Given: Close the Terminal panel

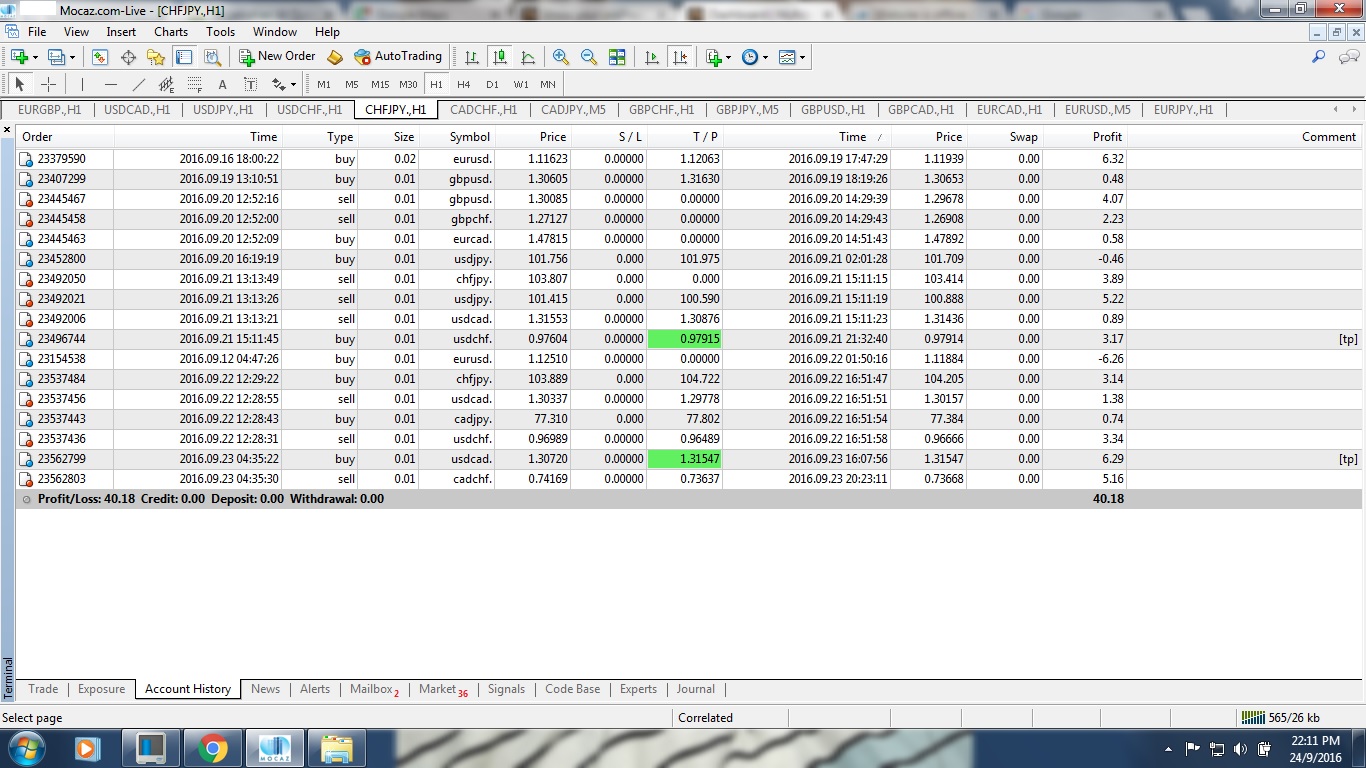Looking at the screenshot, I should (x=7, y=131).
